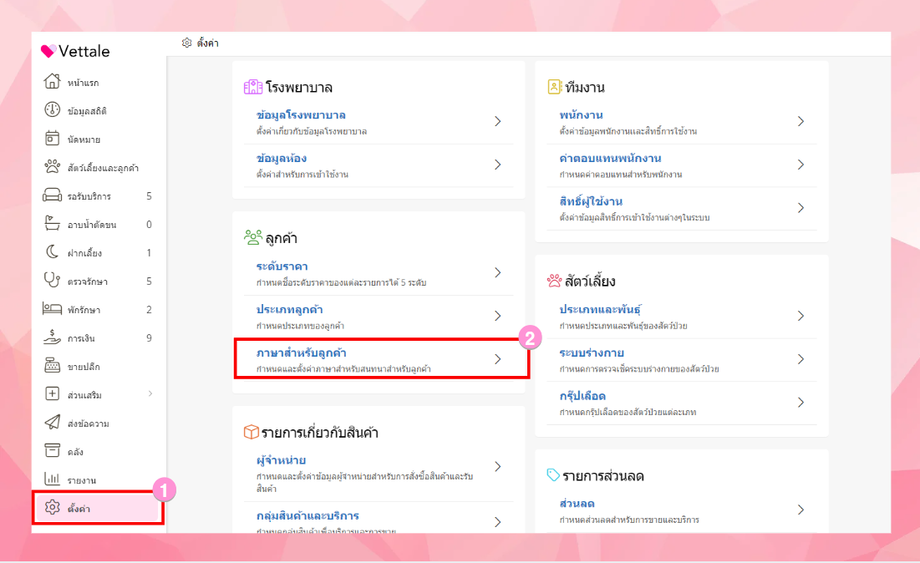Open the สิทธิ์ผู้ใช้งาน settings link
The image size is (920, 563).
tap(591, 201)
